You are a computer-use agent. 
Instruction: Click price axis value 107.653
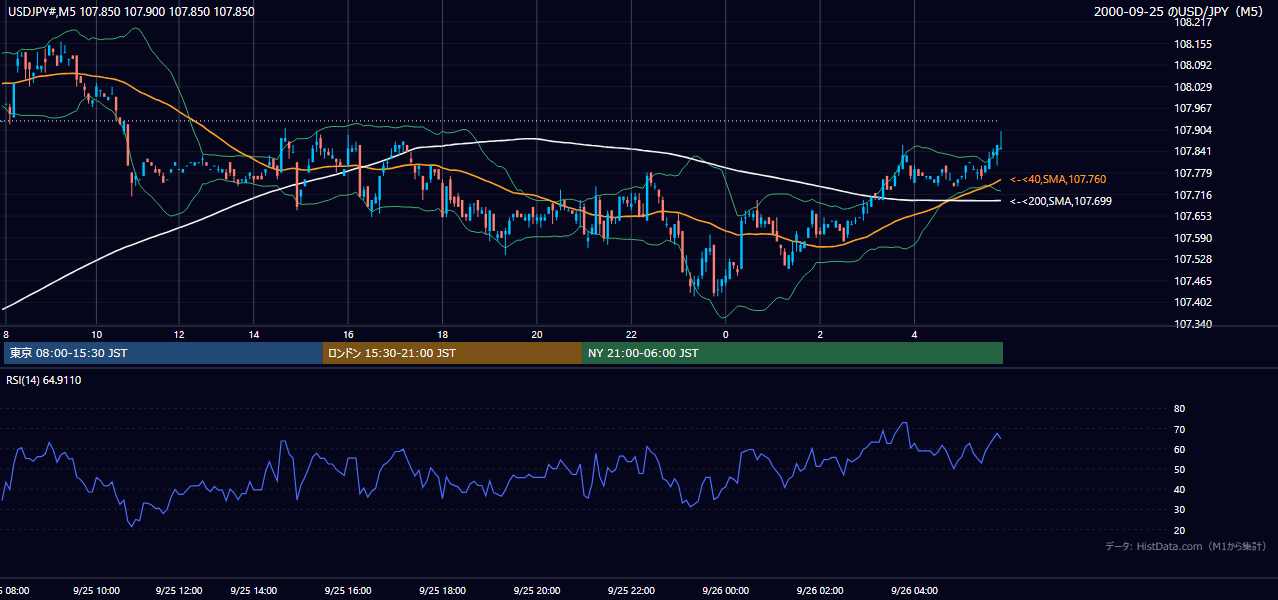coord(1192,216)
